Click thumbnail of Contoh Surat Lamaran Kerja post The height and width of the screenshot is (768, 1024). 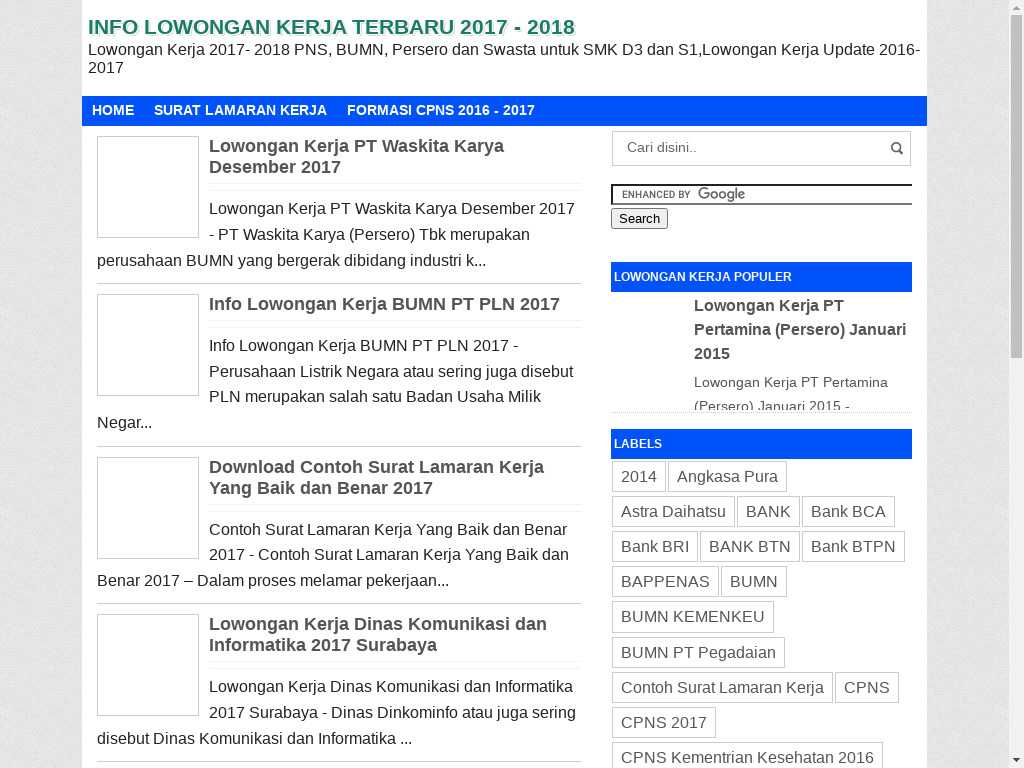tap(148, 508)
